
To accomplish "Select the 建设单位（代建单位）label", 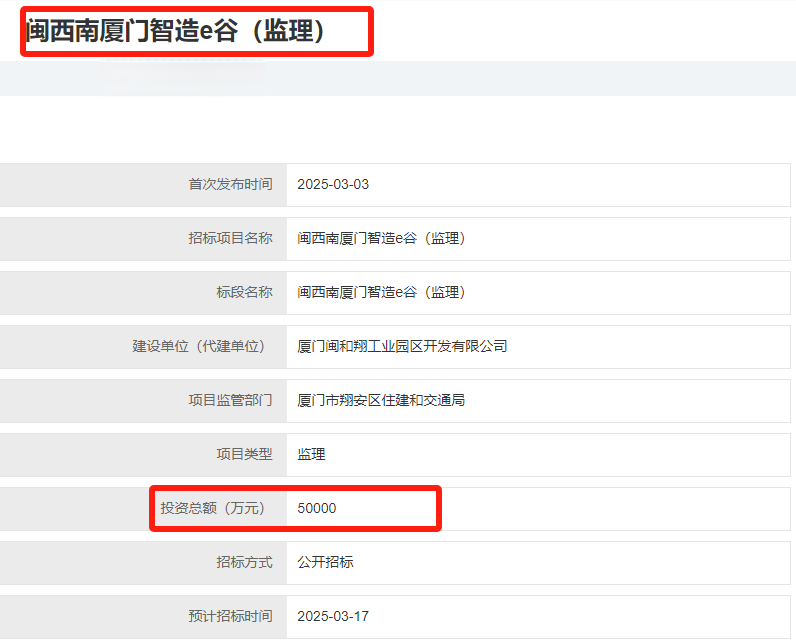I will click(198, 346).
